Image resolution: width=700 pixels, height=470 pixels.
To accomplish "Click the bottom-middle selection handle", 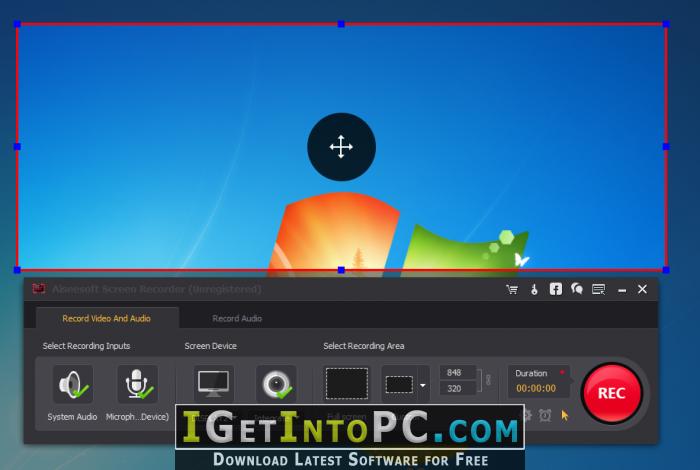I will click(x=341, y=270).
